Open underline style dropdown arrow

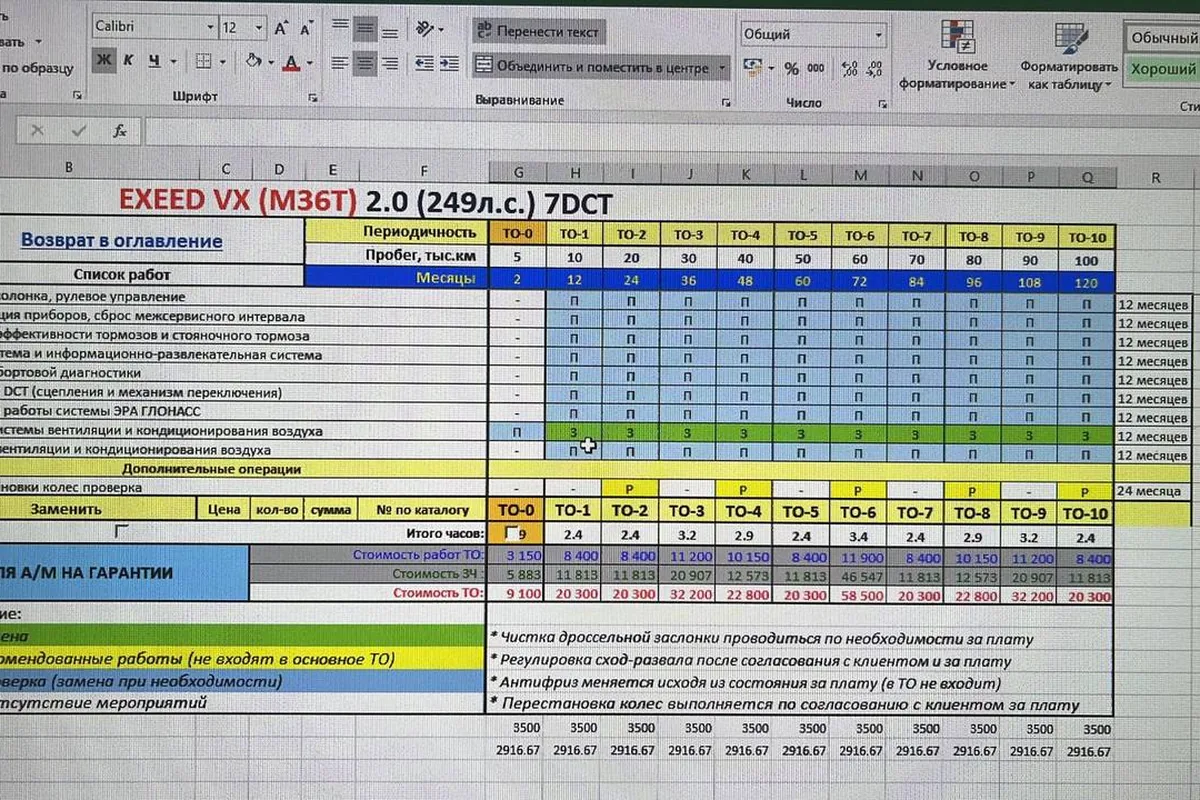(x=174, y=62)
